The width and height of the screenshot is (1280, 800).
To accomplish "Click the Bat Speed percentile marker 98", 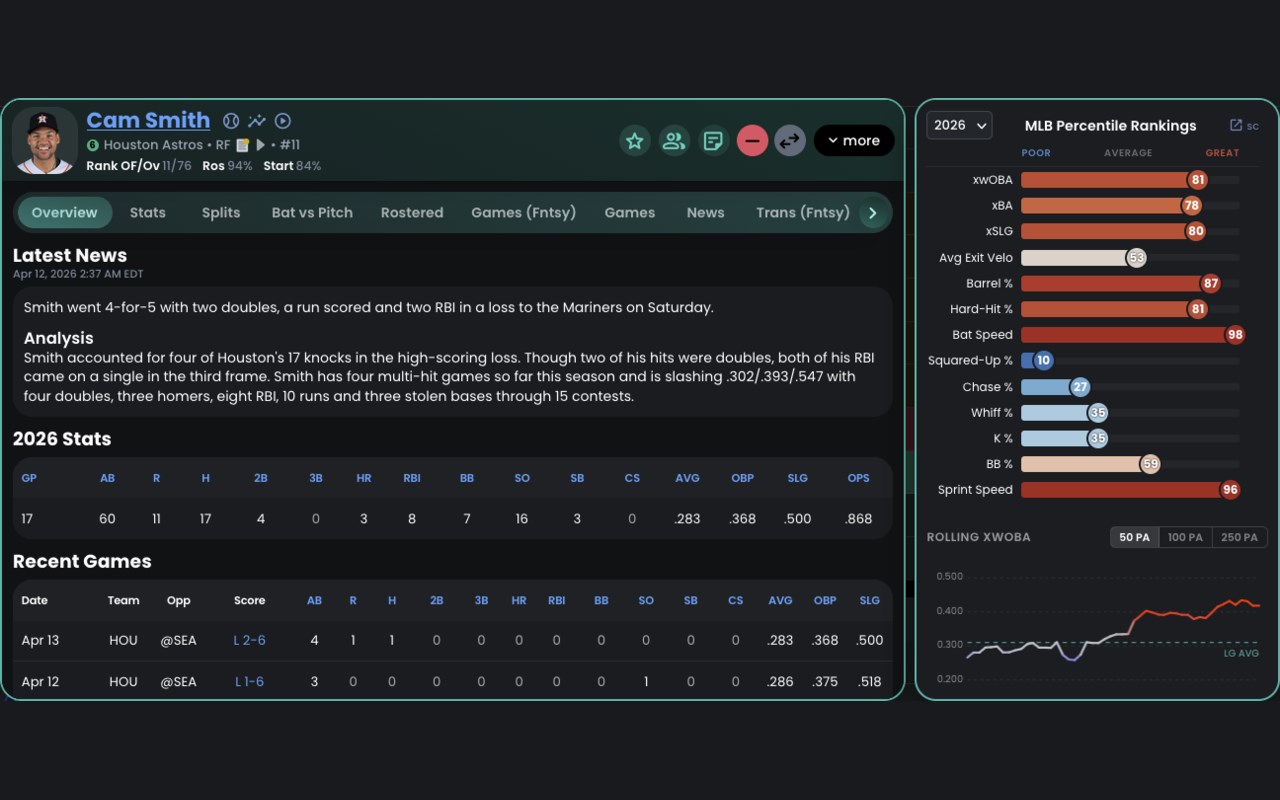I will click(1236, 335).
